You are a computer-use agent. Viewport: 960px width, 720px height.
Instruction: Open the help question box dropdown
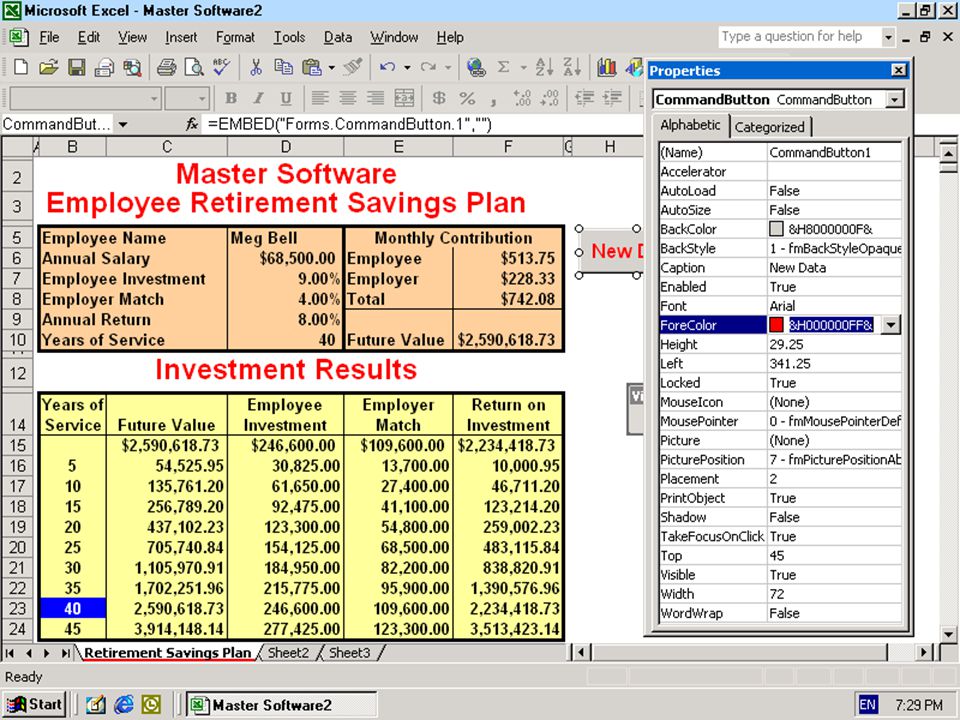pyautogui.click(x=888, y=37)
